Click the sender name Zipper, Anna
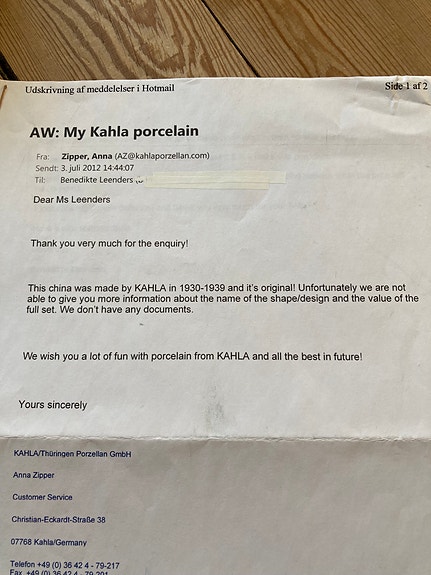This screenshot has width=431, height=575. tap(87, 156)
